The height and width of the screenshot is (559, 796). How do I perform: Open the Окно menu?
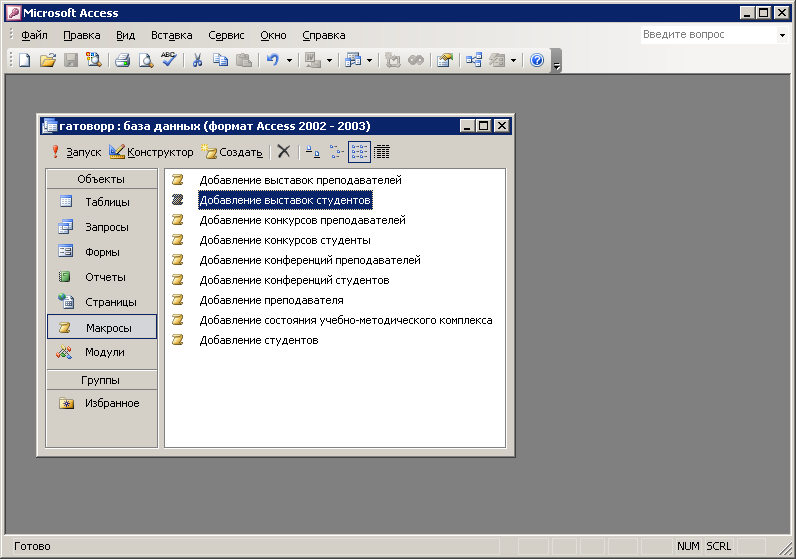(273, 36)
